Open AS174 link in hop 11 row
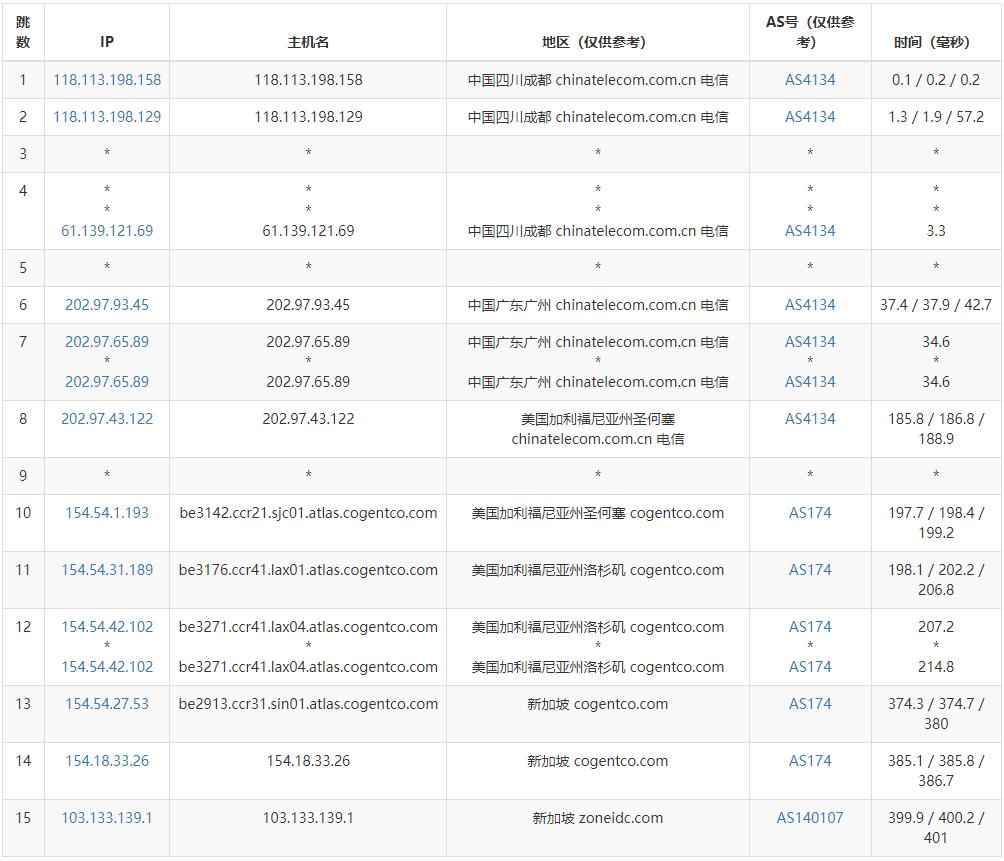This screenshot has width=1004, height=861. [810, 570]
